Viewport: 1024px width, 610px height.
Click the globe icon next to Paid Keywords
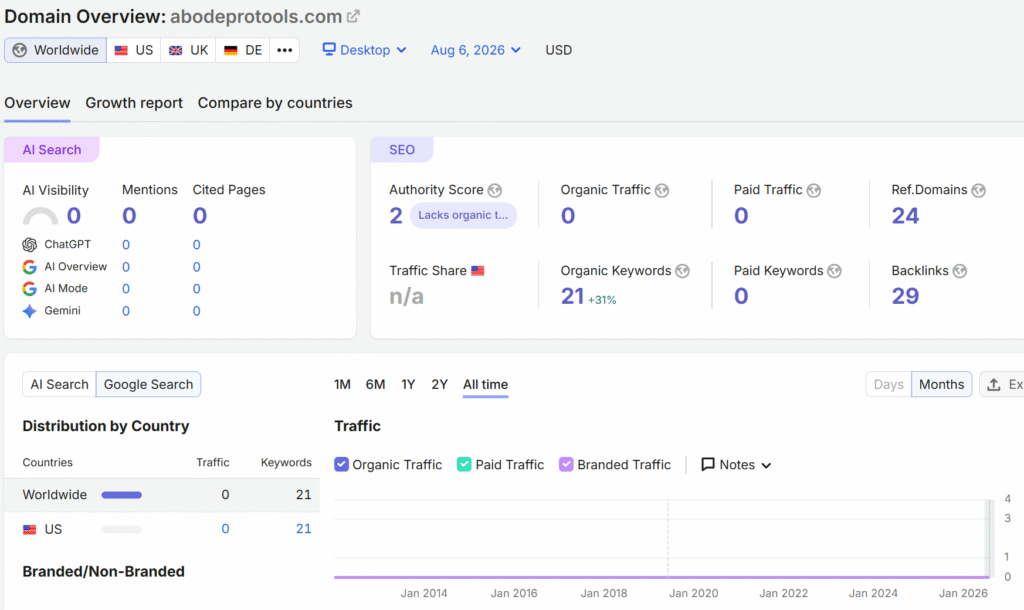pyautogui.click(x=835, y=271)
